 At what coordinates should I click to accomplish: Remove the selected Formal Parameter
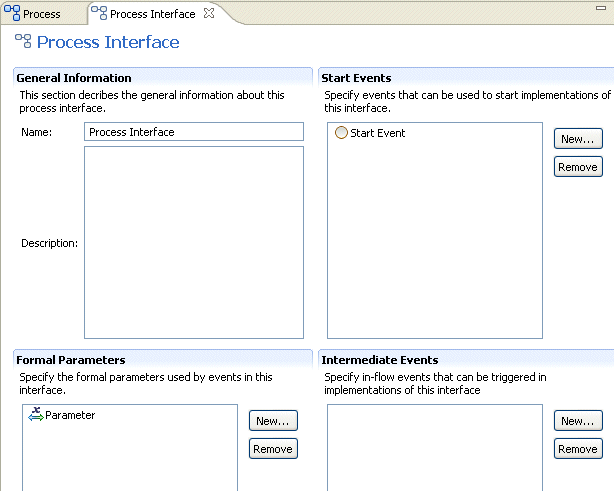pos(273,449)
